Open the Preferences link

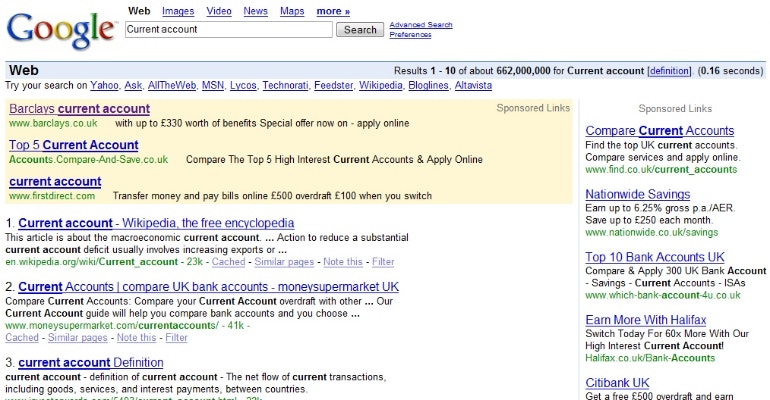click(x=410, y=35)
